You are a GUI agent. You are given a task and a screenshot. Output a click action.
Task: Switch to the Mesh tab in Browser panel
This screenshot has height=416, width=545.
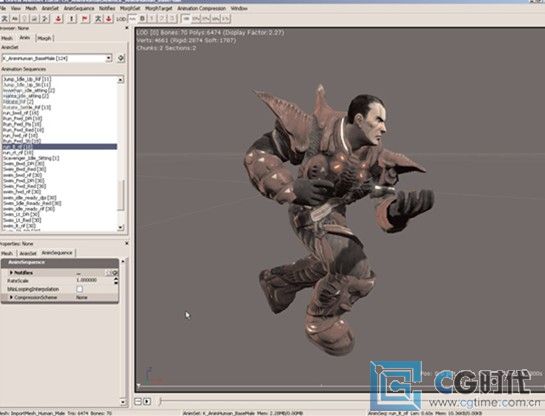pyautogui.click(x=7, y=38)
